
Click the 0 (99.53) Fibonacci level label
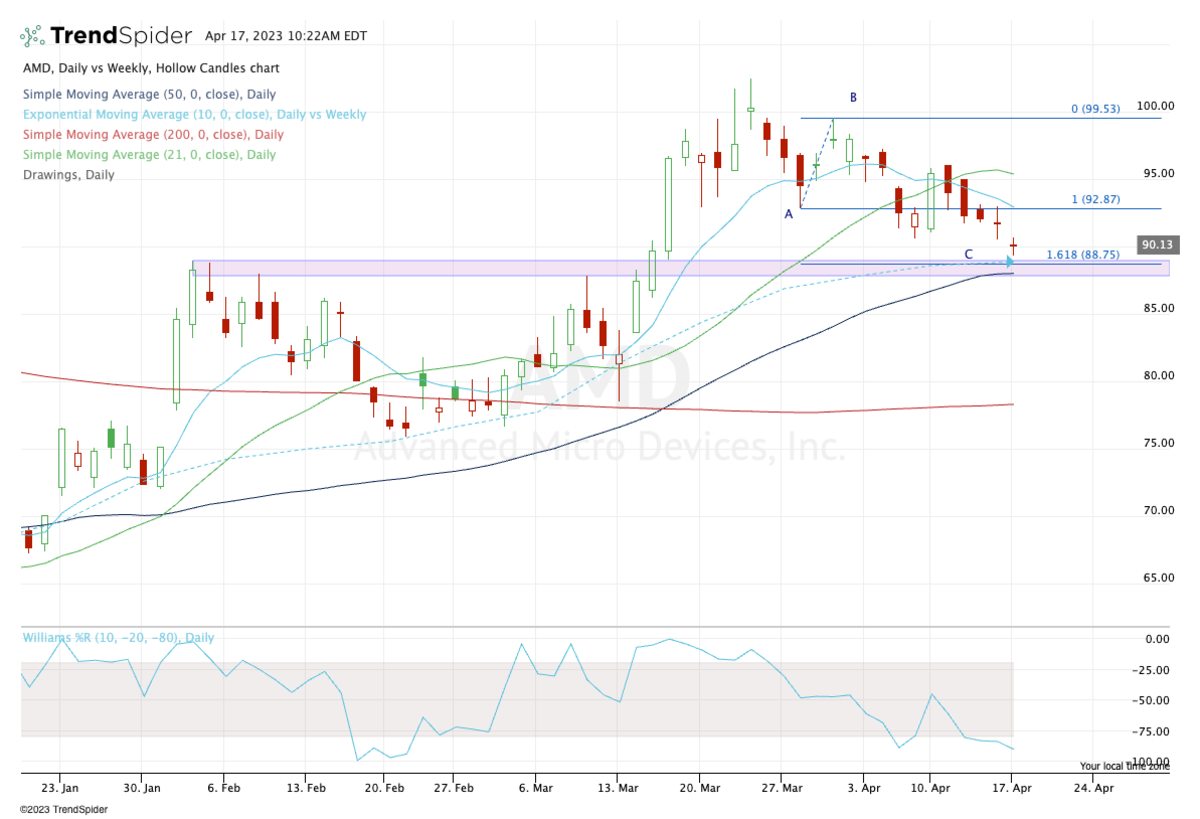[1103, 108]
